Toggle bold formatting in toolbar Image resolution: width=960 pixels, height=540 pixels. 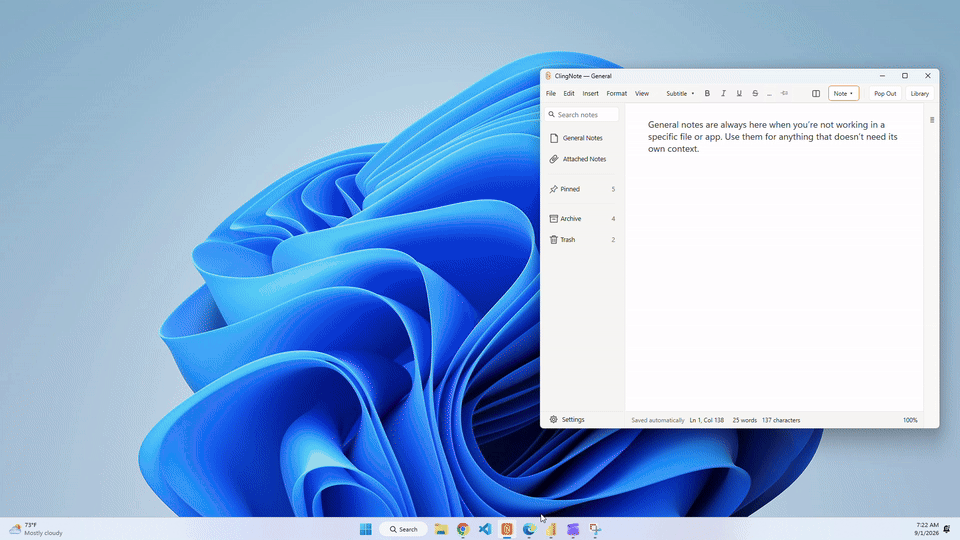(x=707, y=94)
